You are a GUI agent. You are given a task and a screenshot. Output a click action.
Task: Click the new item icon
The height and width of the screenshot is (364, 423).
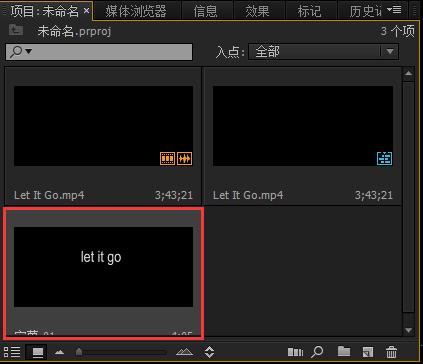(x=368, y=352)
